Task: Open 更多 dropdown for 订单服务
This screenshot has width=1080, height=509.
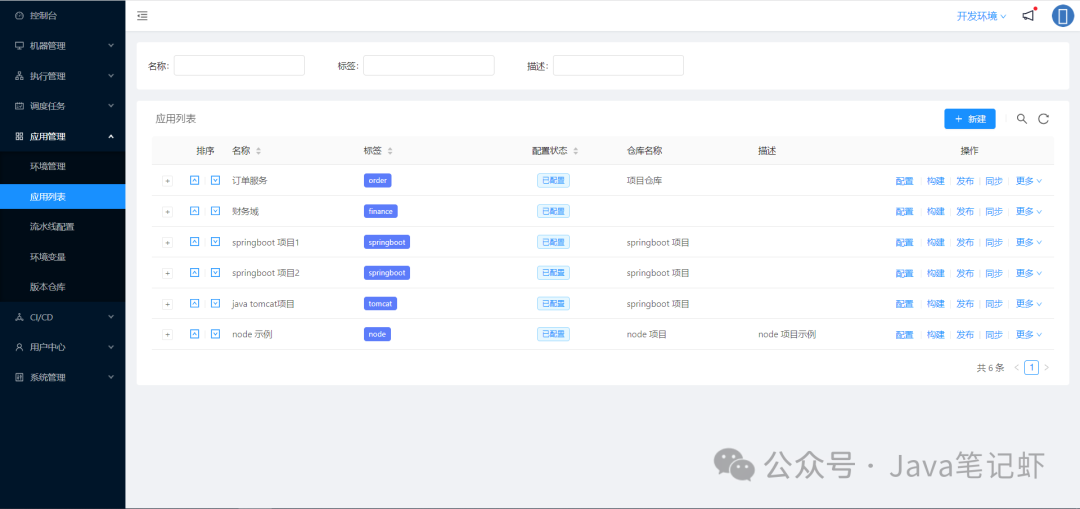Action: click(1029, 181)
